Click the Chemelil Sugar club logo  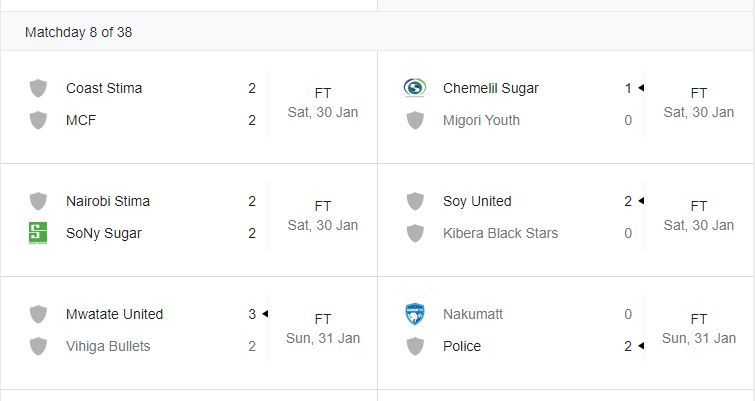point(415,88)
